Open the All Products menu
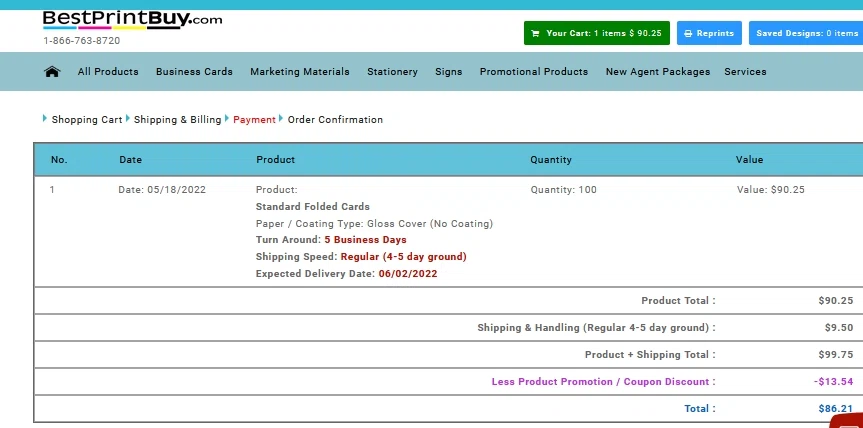863x428 pixels. (108, 72)
